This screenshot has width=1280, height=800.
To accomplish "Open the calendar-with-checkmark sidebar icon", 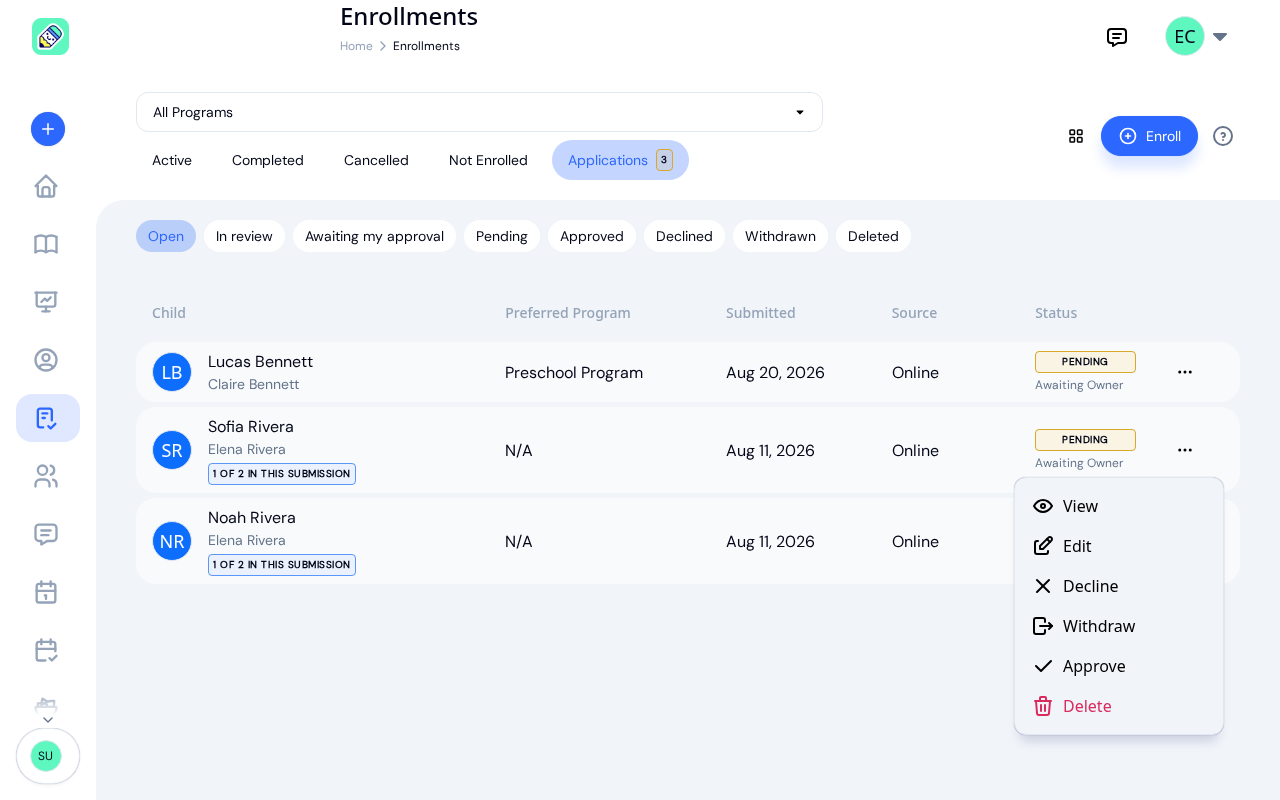I will click(46, 650).
